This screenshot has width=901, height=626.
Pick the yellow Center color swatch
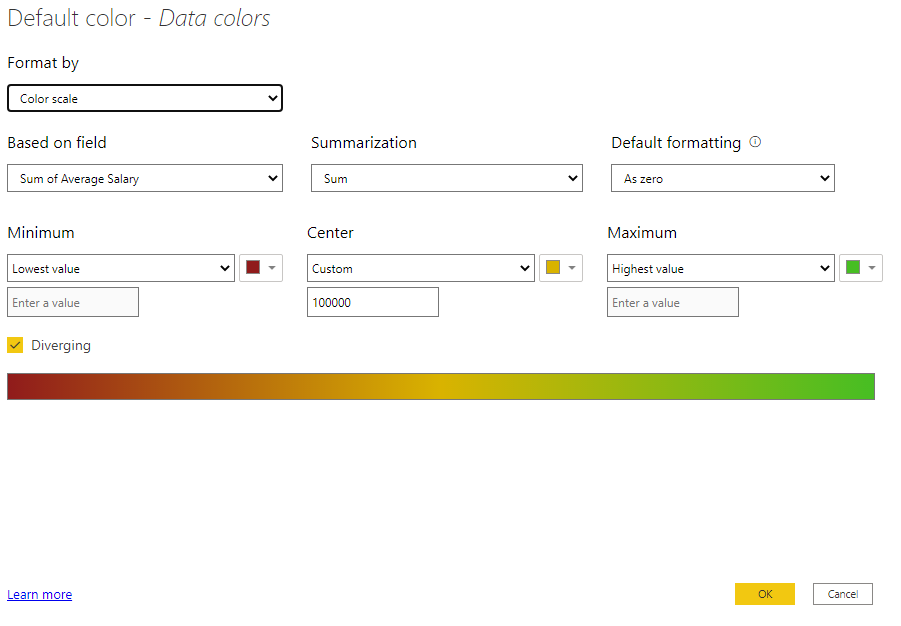coord(553,267)
